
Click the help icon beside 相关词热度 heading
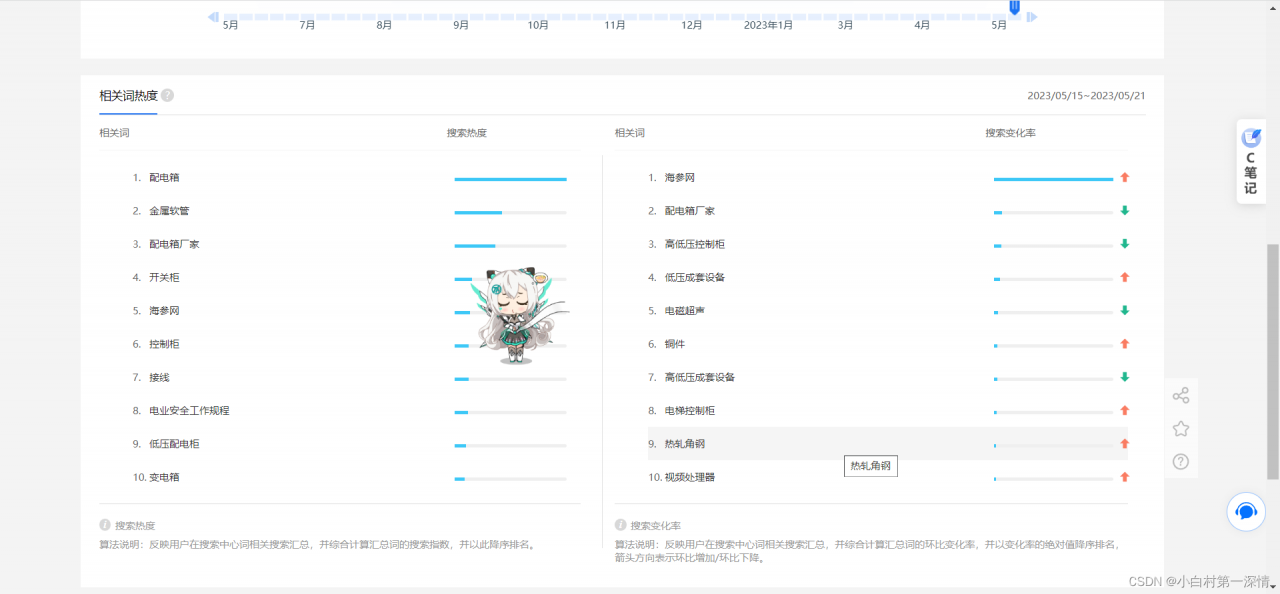tap(168, 95)
